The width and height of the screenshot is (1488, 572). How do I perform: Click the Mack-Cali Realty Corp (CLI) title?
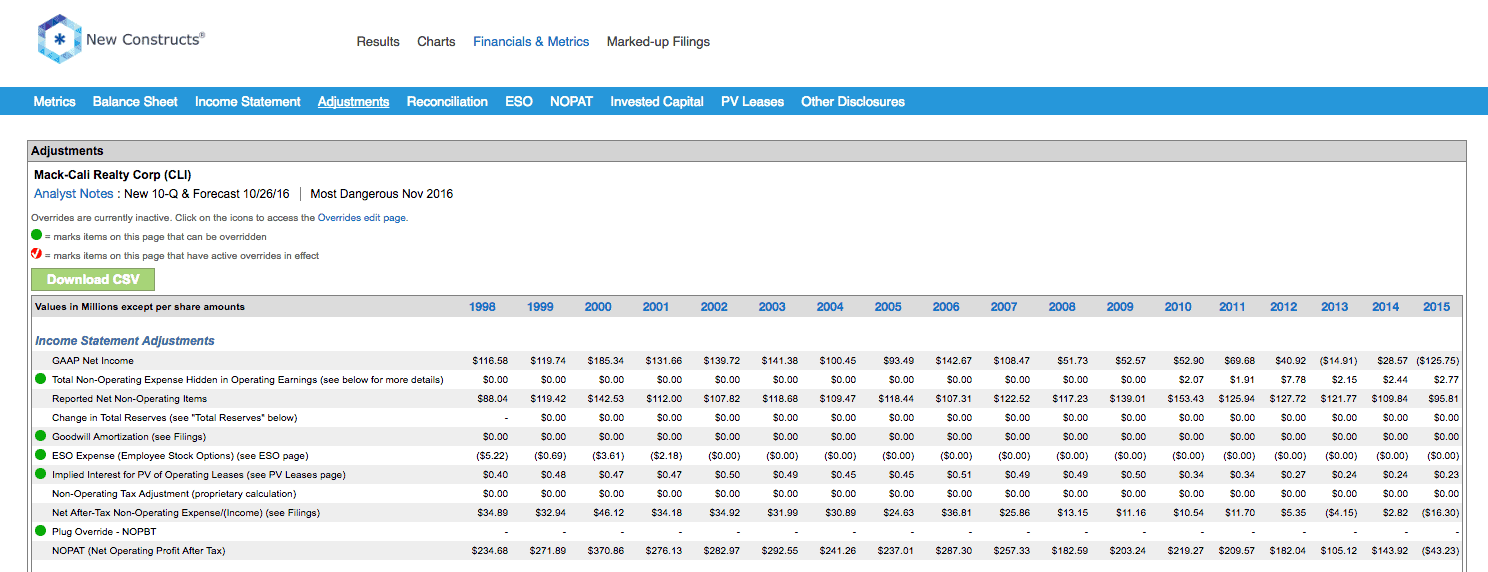[x=112, y=175]
